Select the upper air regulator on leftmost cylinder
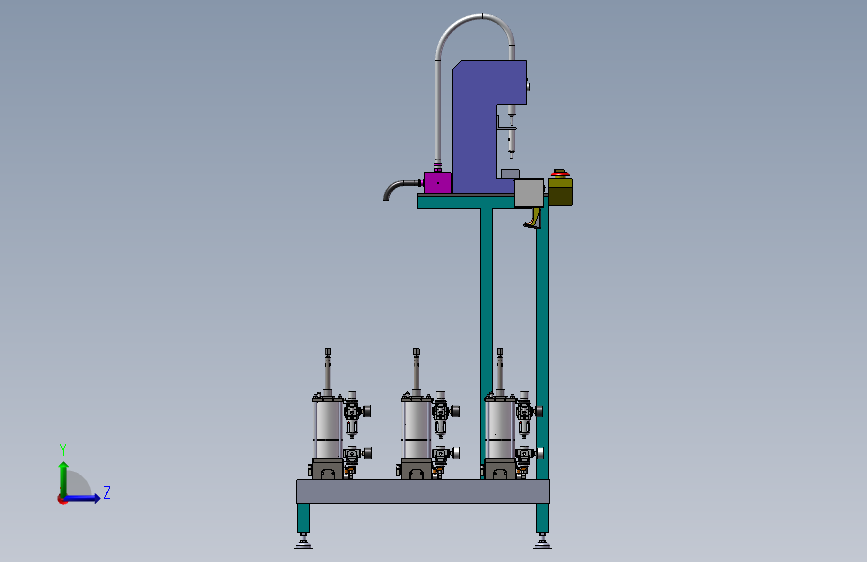 point(354,414)
